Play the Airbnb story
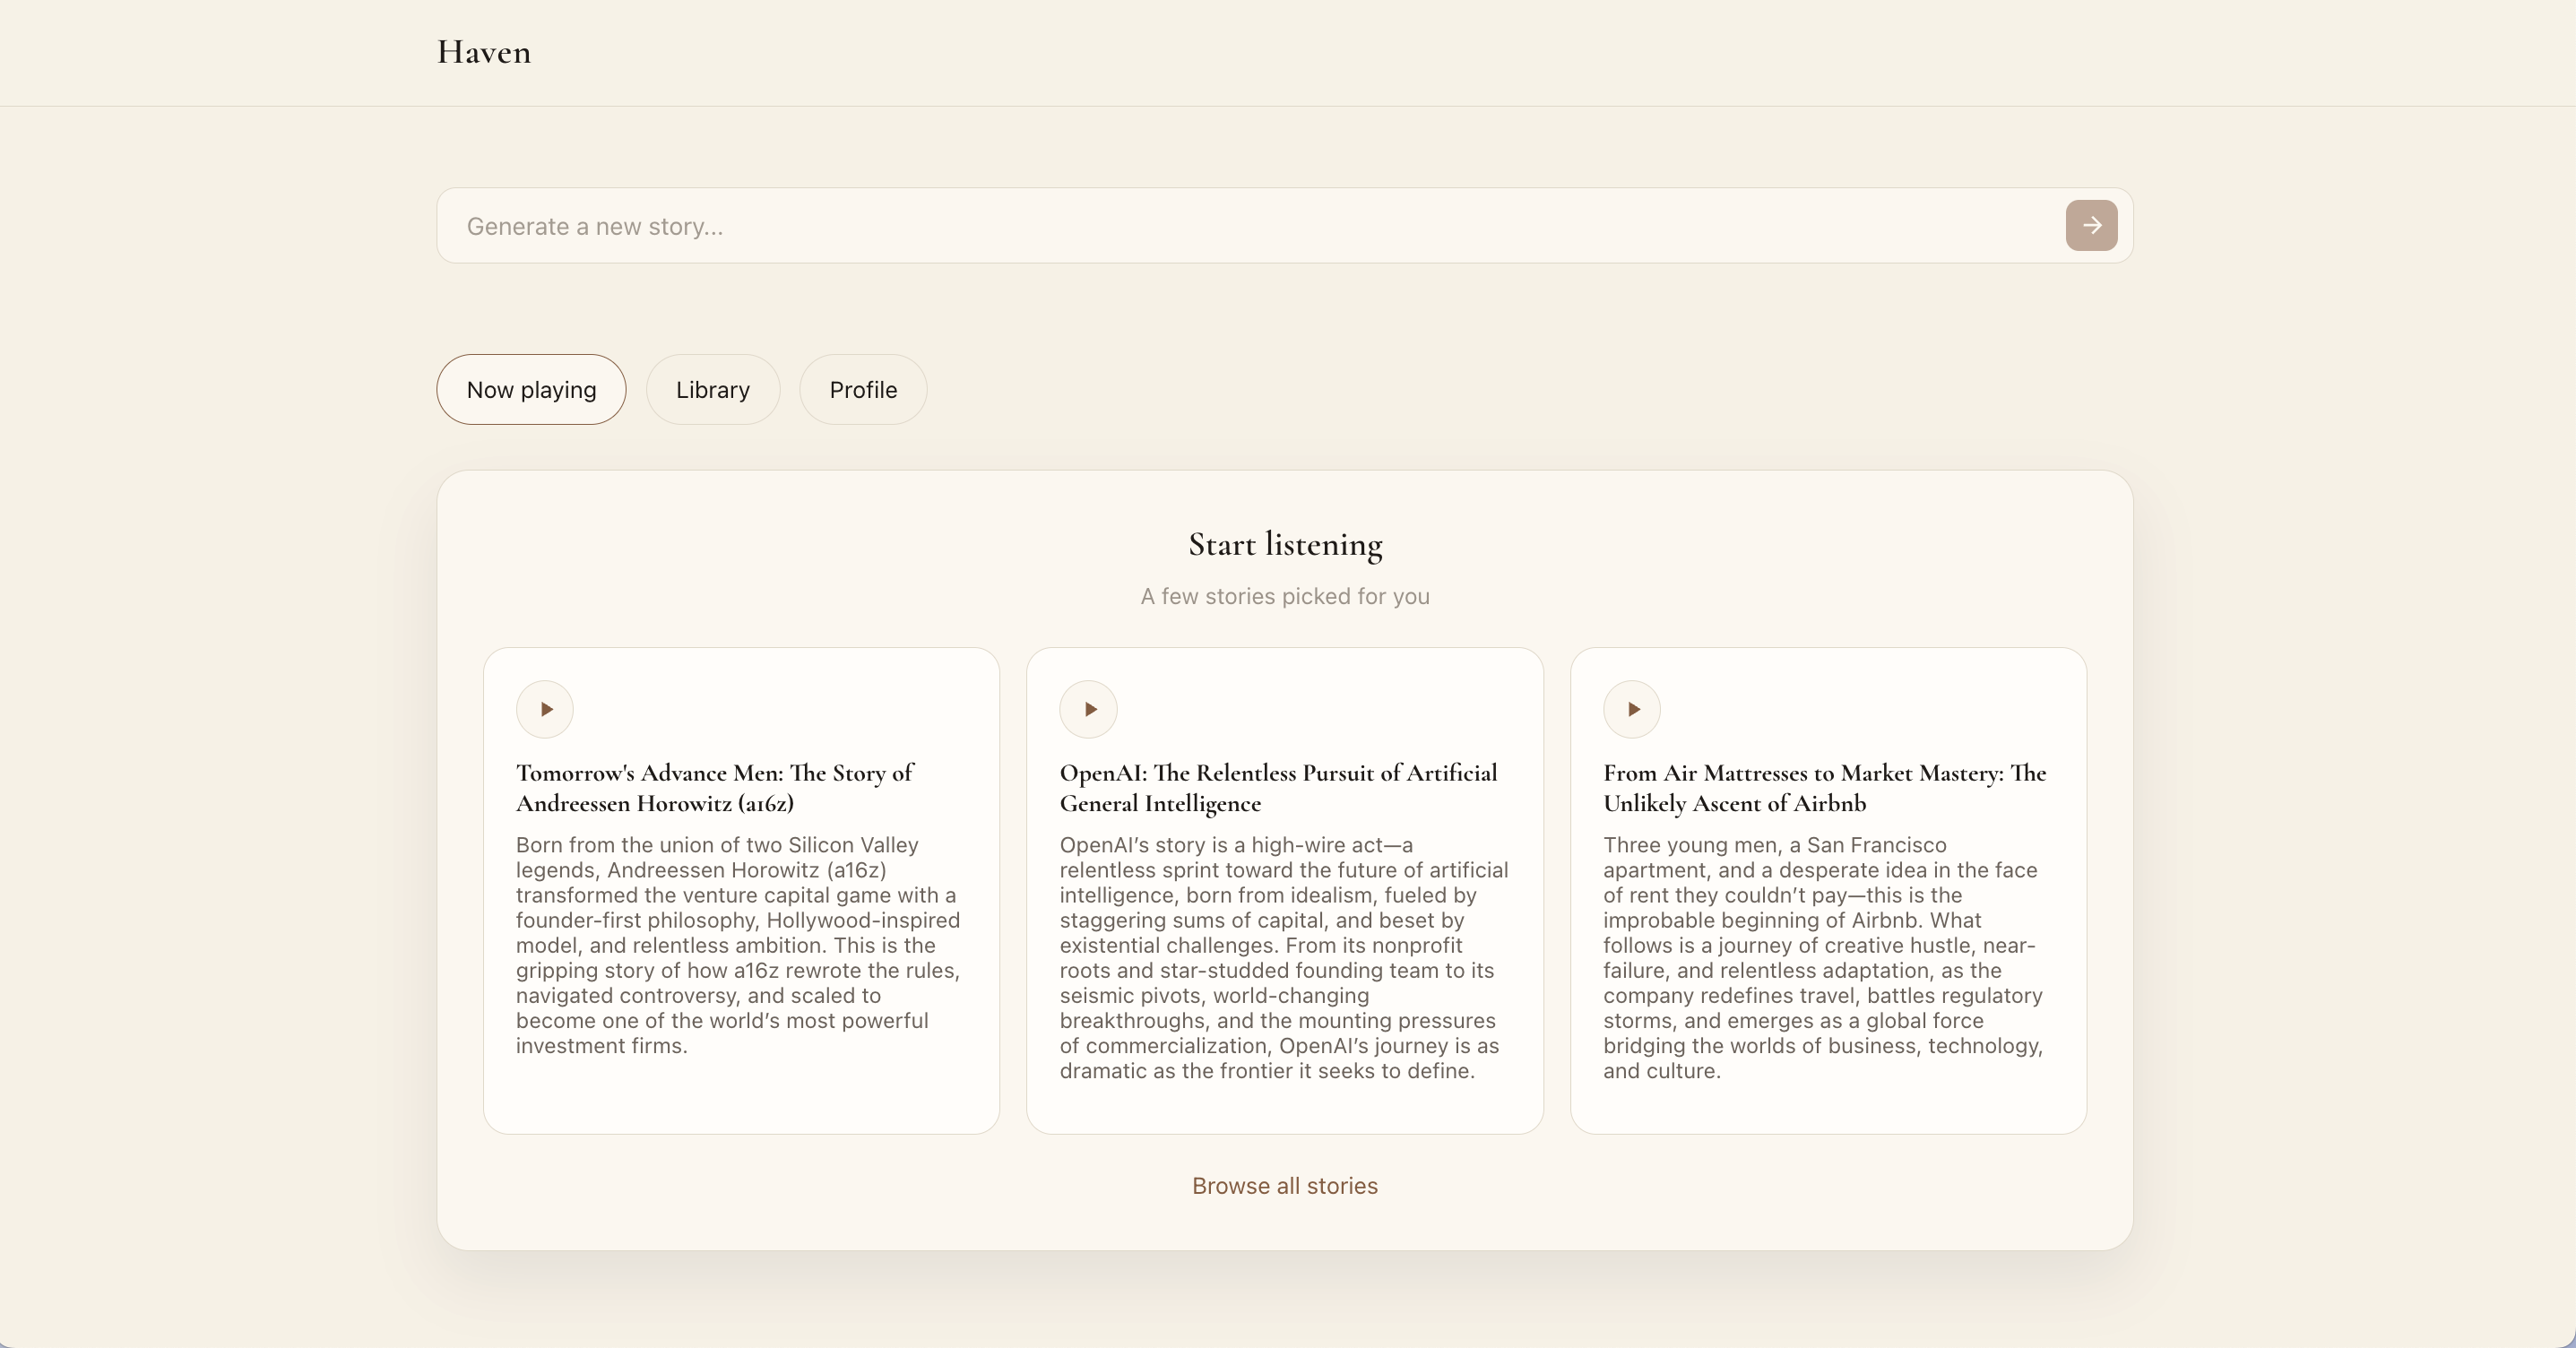 click(1633, 709)
